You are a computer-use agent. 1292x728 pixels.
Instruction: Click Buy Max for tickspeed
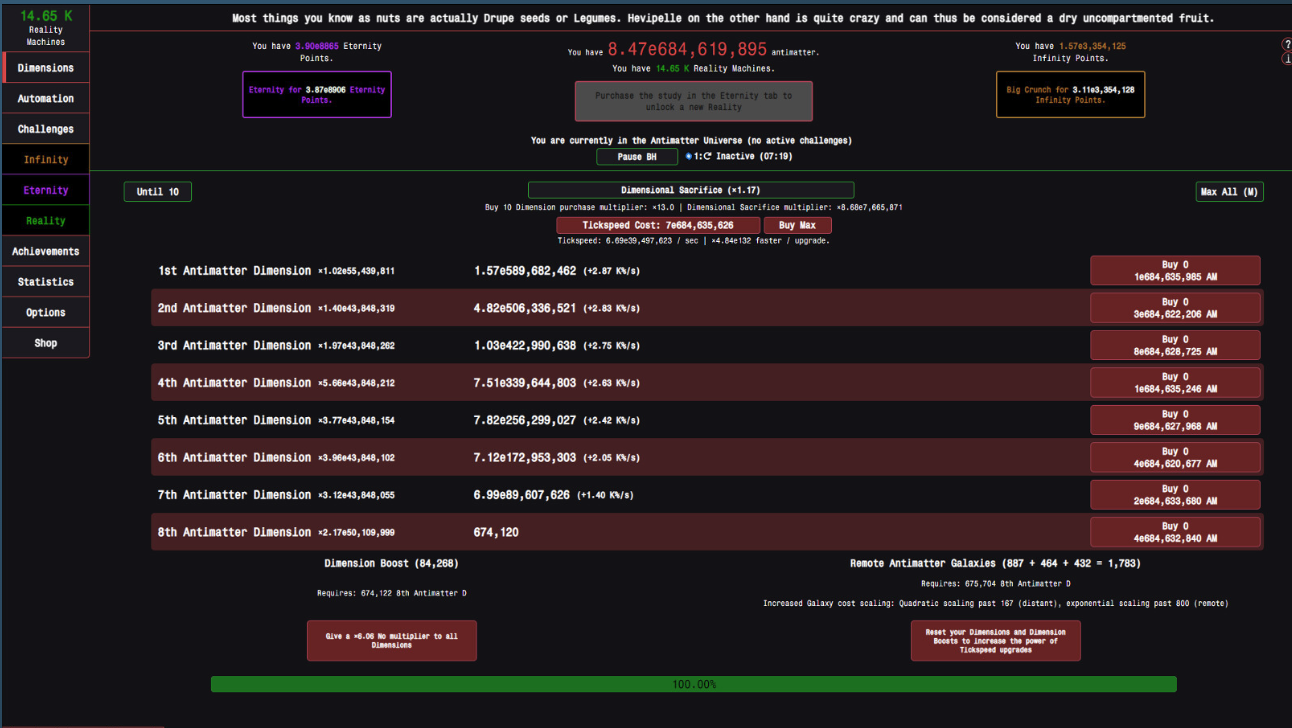click(x=797, y=225)
